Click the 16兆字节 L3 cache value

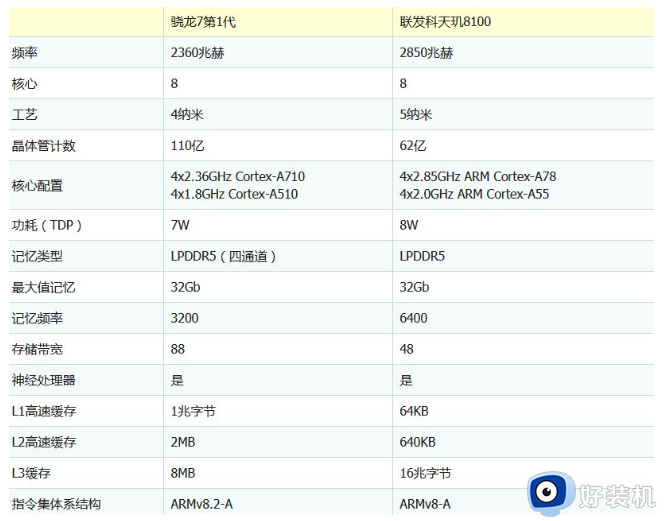click(x=425, y=473)
